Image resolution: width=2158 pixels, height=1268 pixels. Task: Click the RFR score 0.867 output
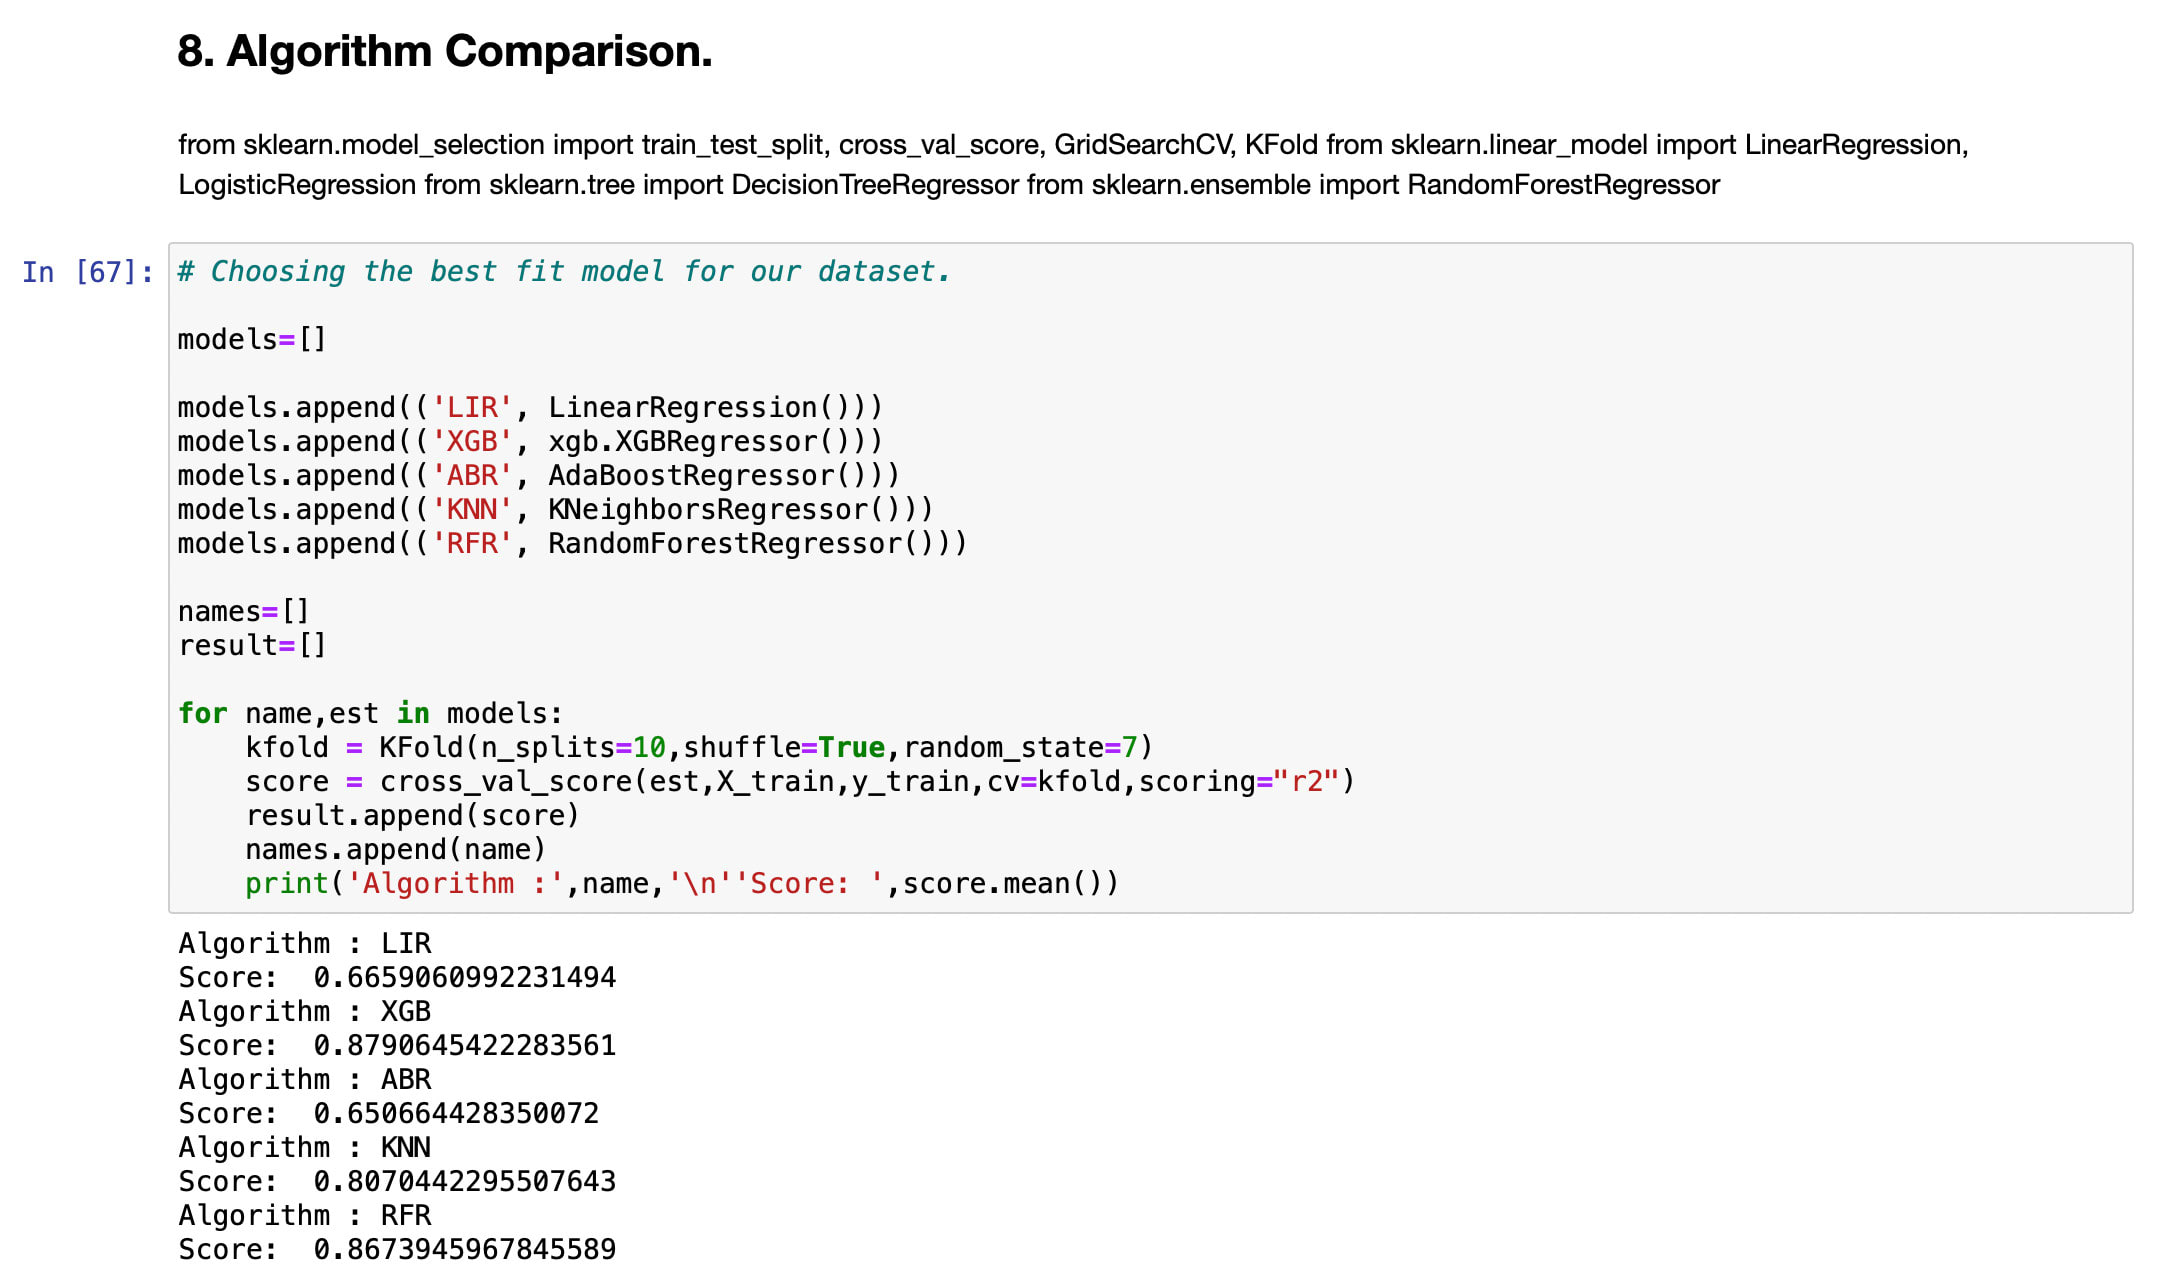[464, 1250]
